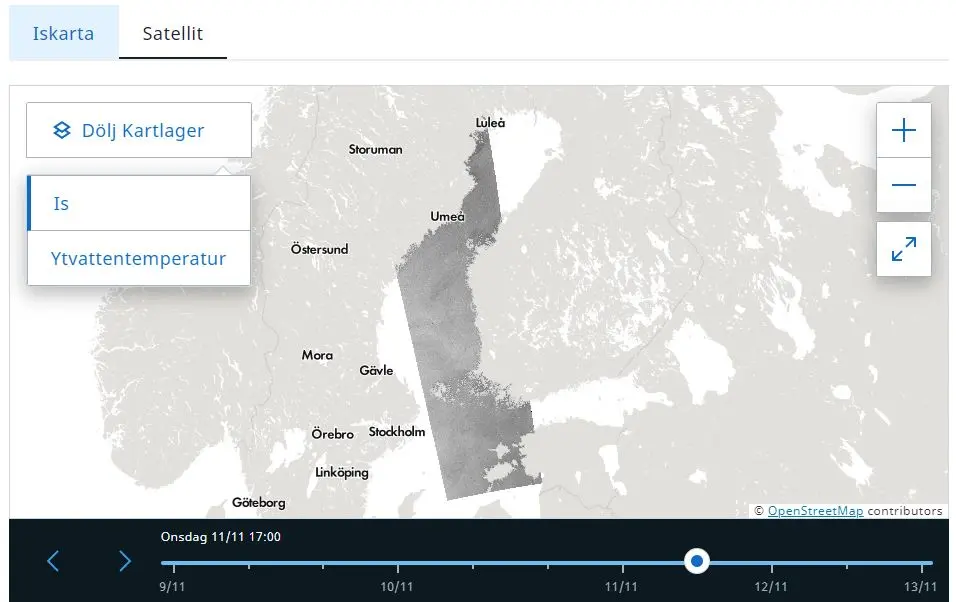
Task: Hide map layers with Dölj Kartlager
Action: pyautogui.click(x=139, y=130)
